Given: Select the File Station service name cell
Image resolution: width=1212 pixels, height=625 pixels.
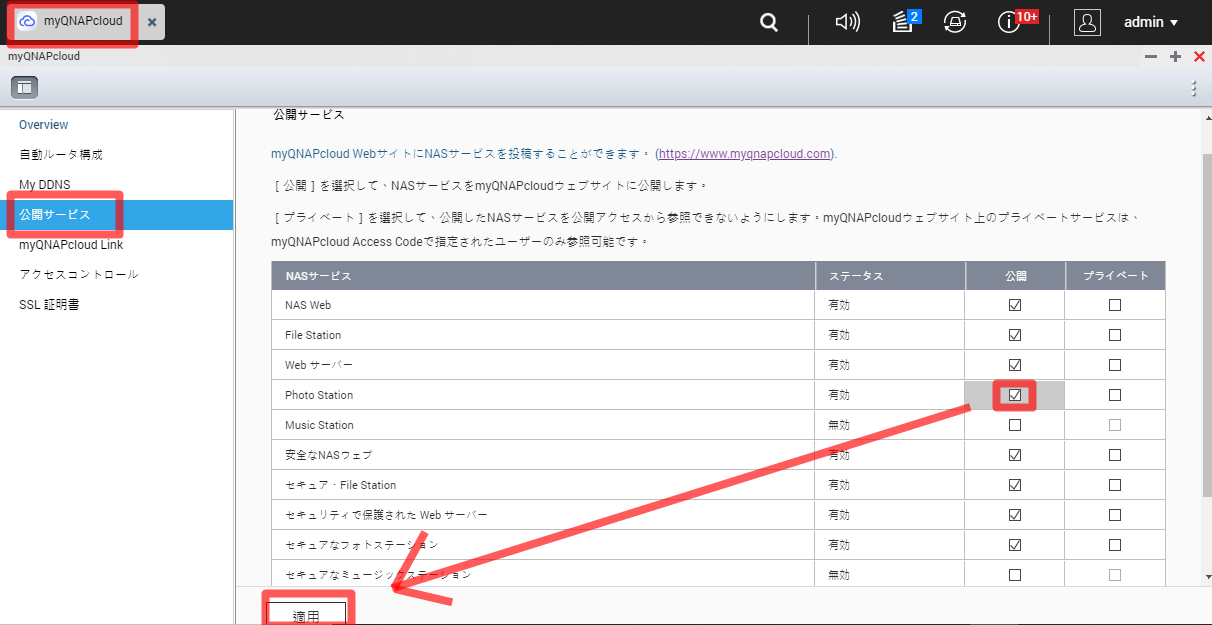Looking at the screenshot, I should tap(543, 335).
